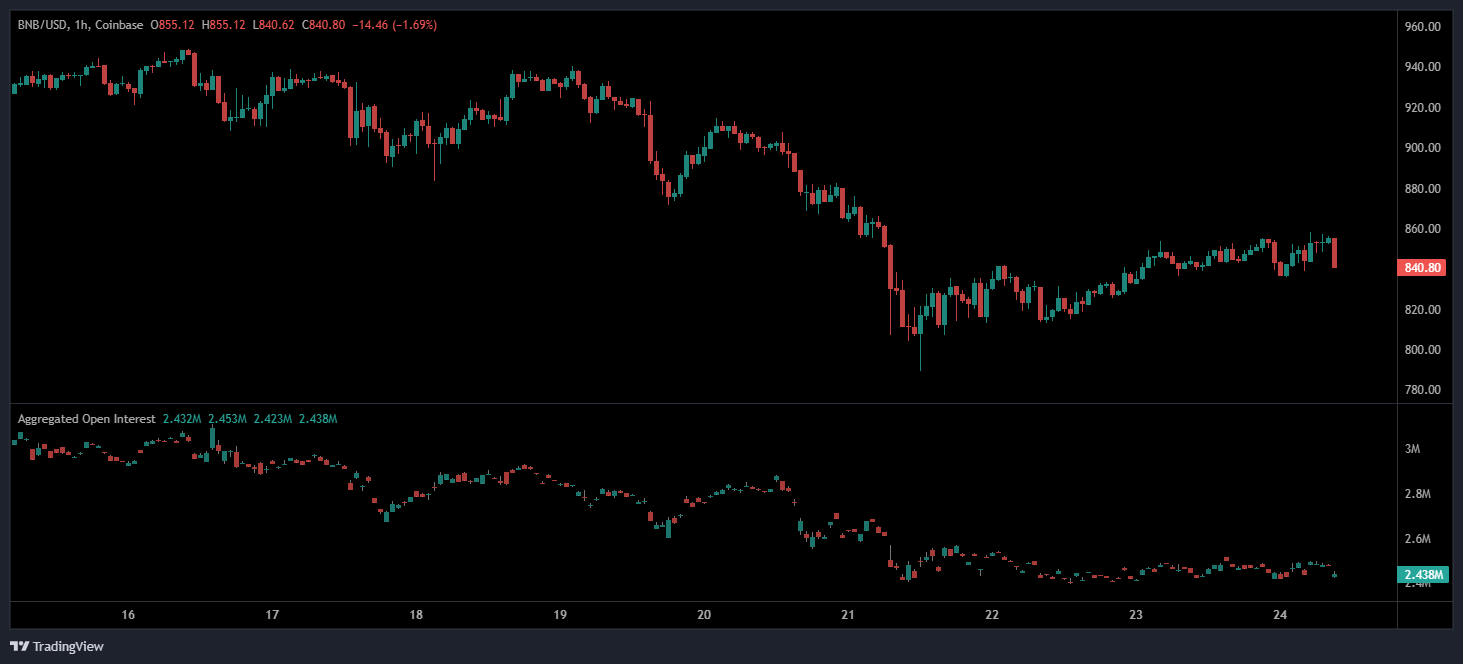Click date 24 on the time axis
1463x664 pixels.
pos(1280,614)
